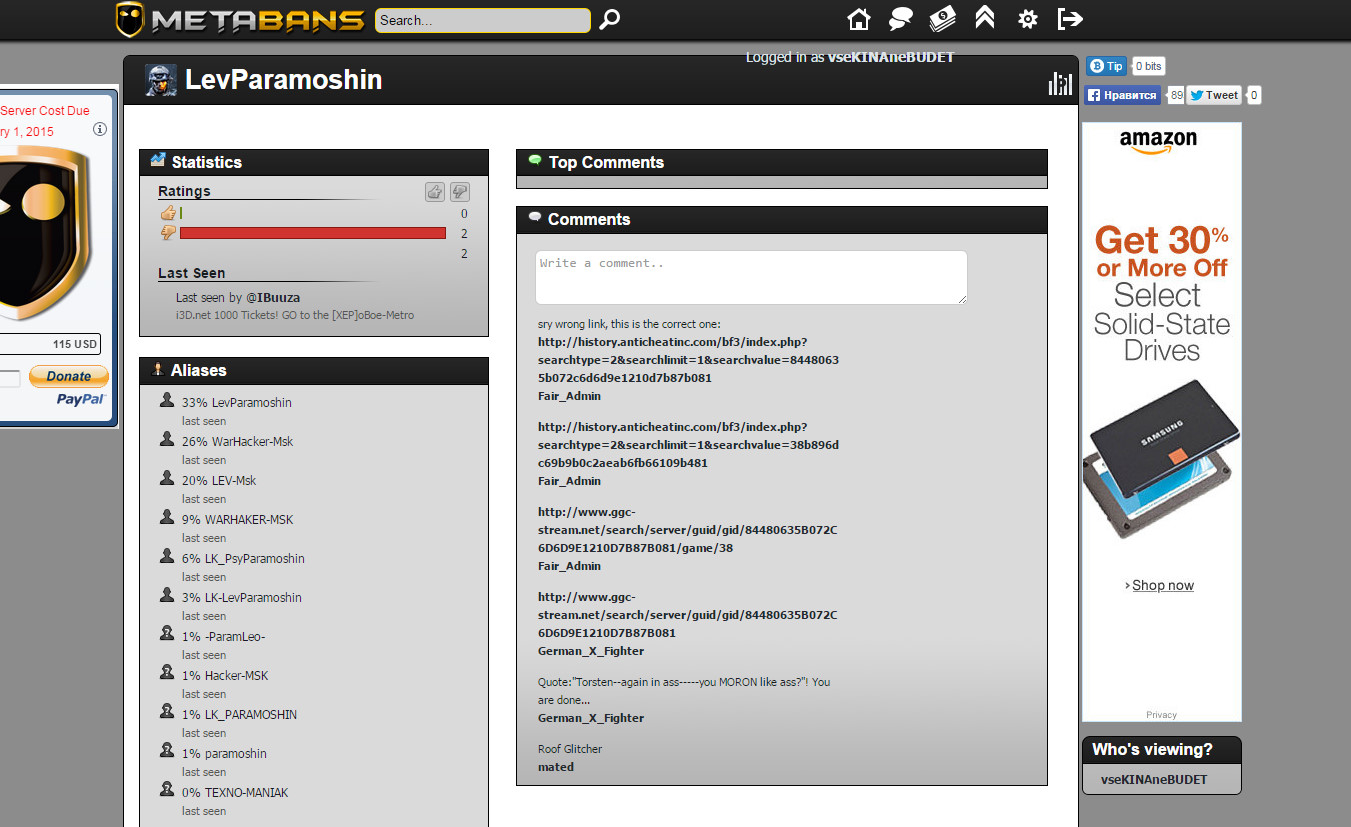The width and height of the screenshot is (1351, 827).
Task: Click the logout arrow icon
Action: pyautogui.click(x=1070, y=19)
